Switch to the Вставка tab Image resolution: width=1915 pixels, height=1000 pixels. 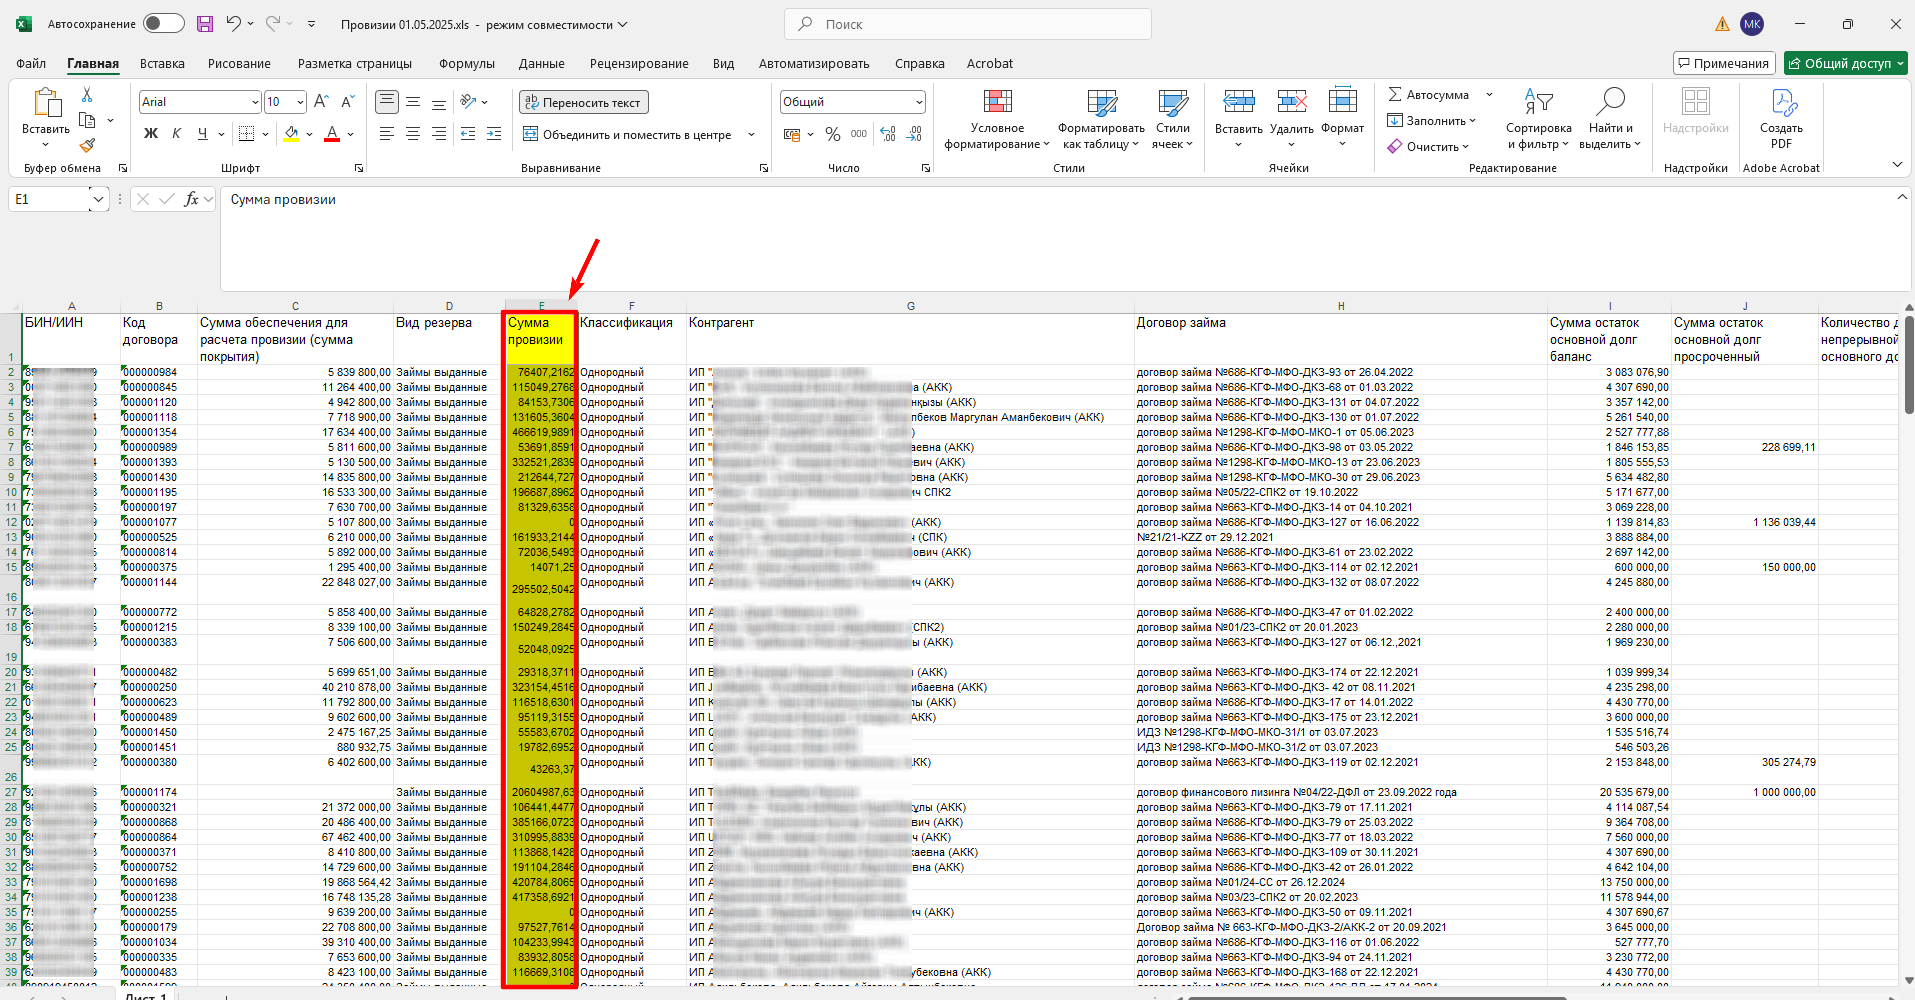[162, 63]
